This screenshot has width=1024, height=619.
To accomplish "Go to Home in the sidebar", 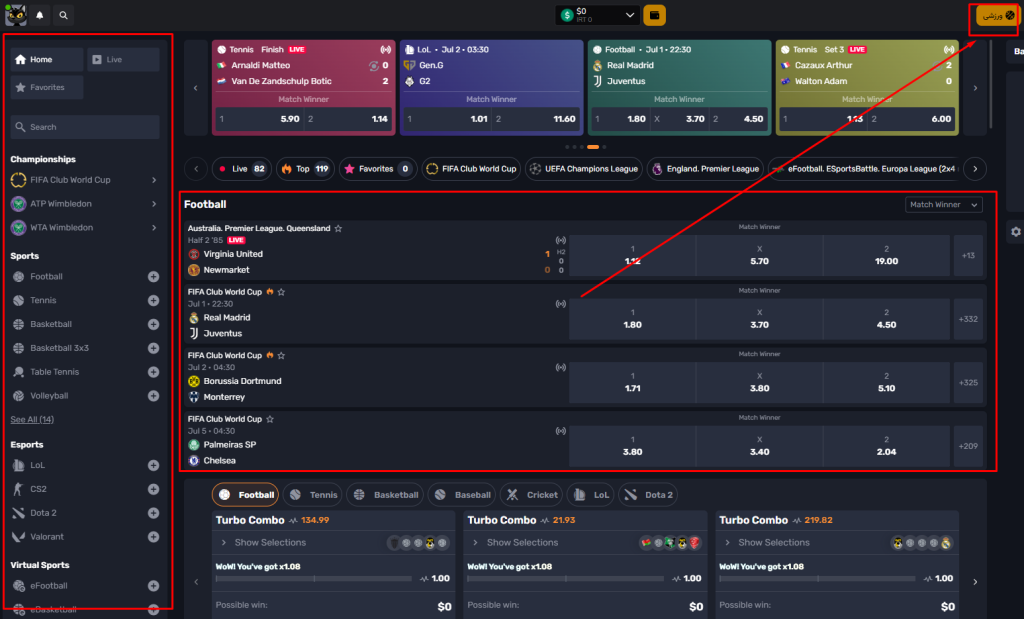I will tap(47, 59).
